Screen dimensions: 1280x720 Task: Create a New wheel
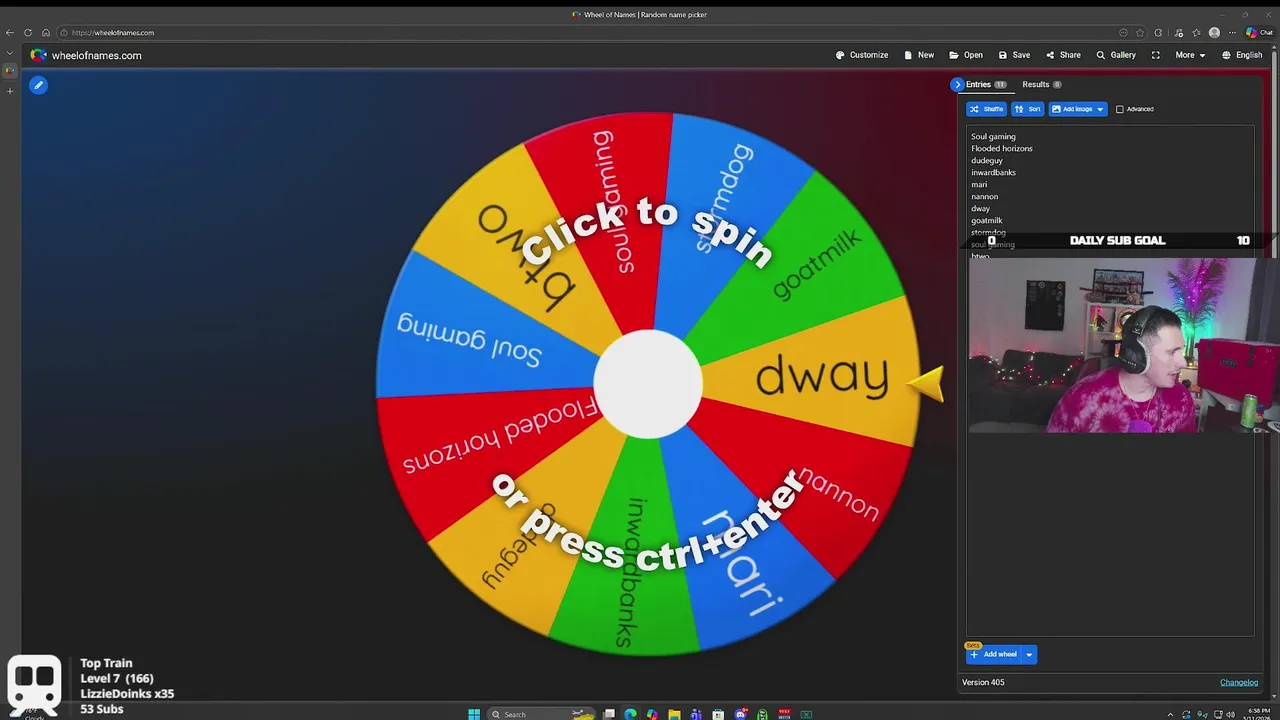(x=919, y=55)
